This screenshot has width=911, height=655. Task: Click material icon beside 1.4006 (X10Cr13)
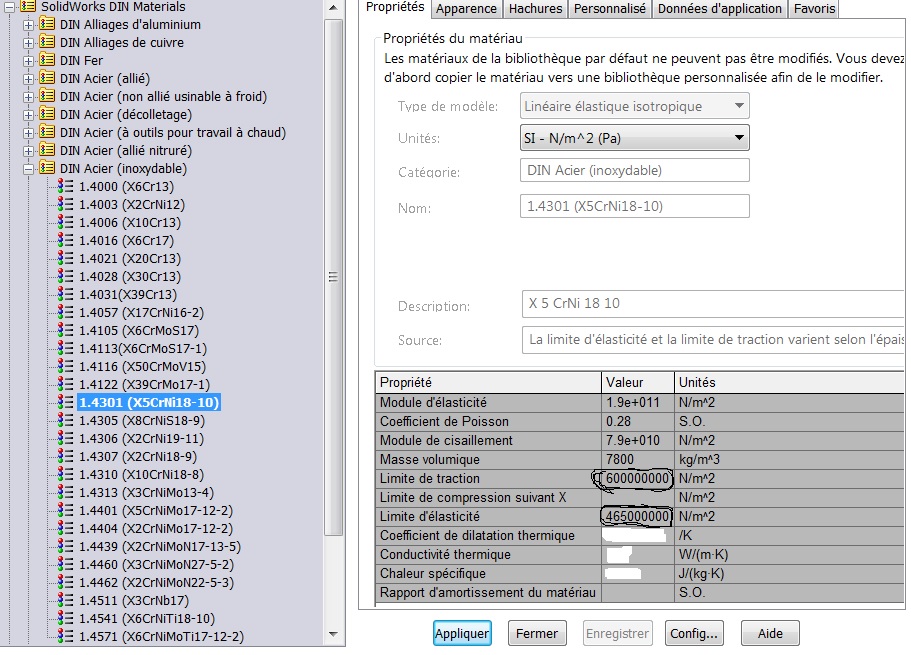pos(66,223)
